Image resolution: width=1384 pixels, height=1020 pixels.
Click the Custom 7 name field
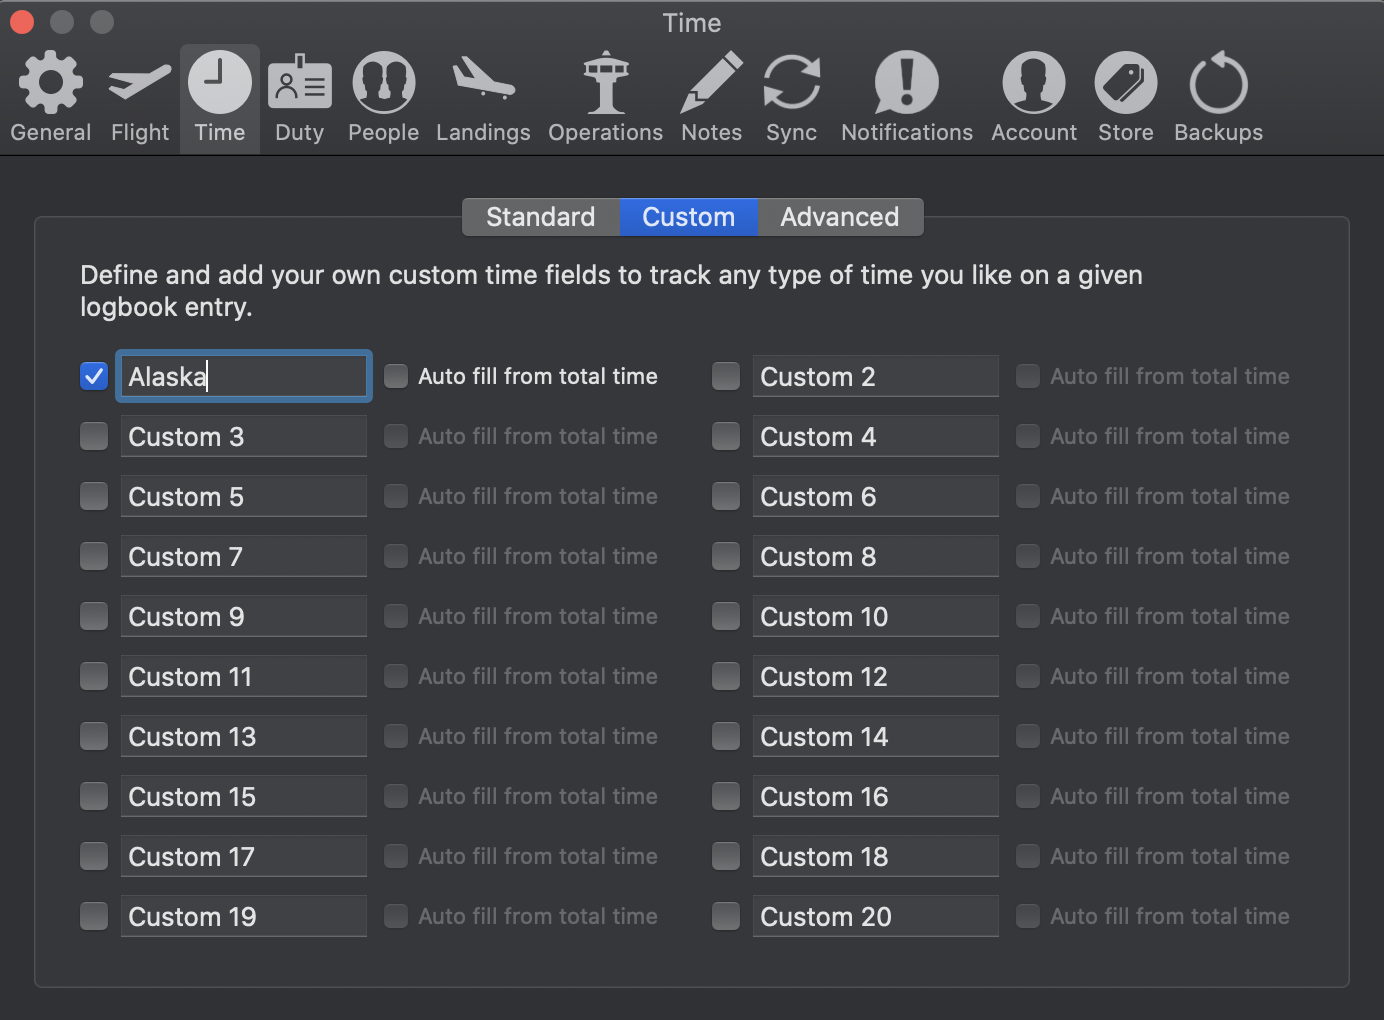(x=244, y=556)
